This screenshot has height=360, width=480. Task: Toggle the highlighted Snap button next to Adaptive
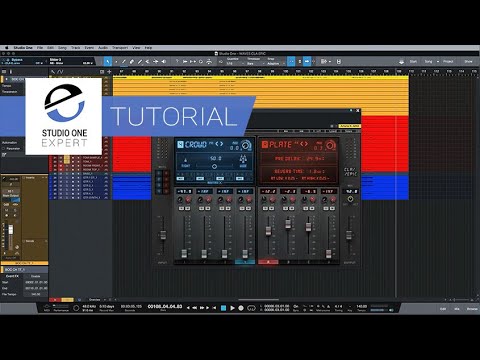point(291,61)
